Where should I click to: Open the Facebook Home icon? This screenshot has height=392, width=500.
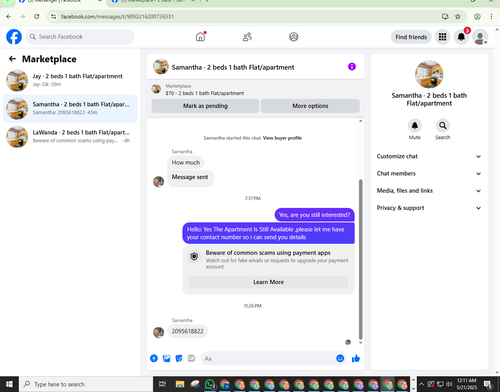[x=200, y=37]
